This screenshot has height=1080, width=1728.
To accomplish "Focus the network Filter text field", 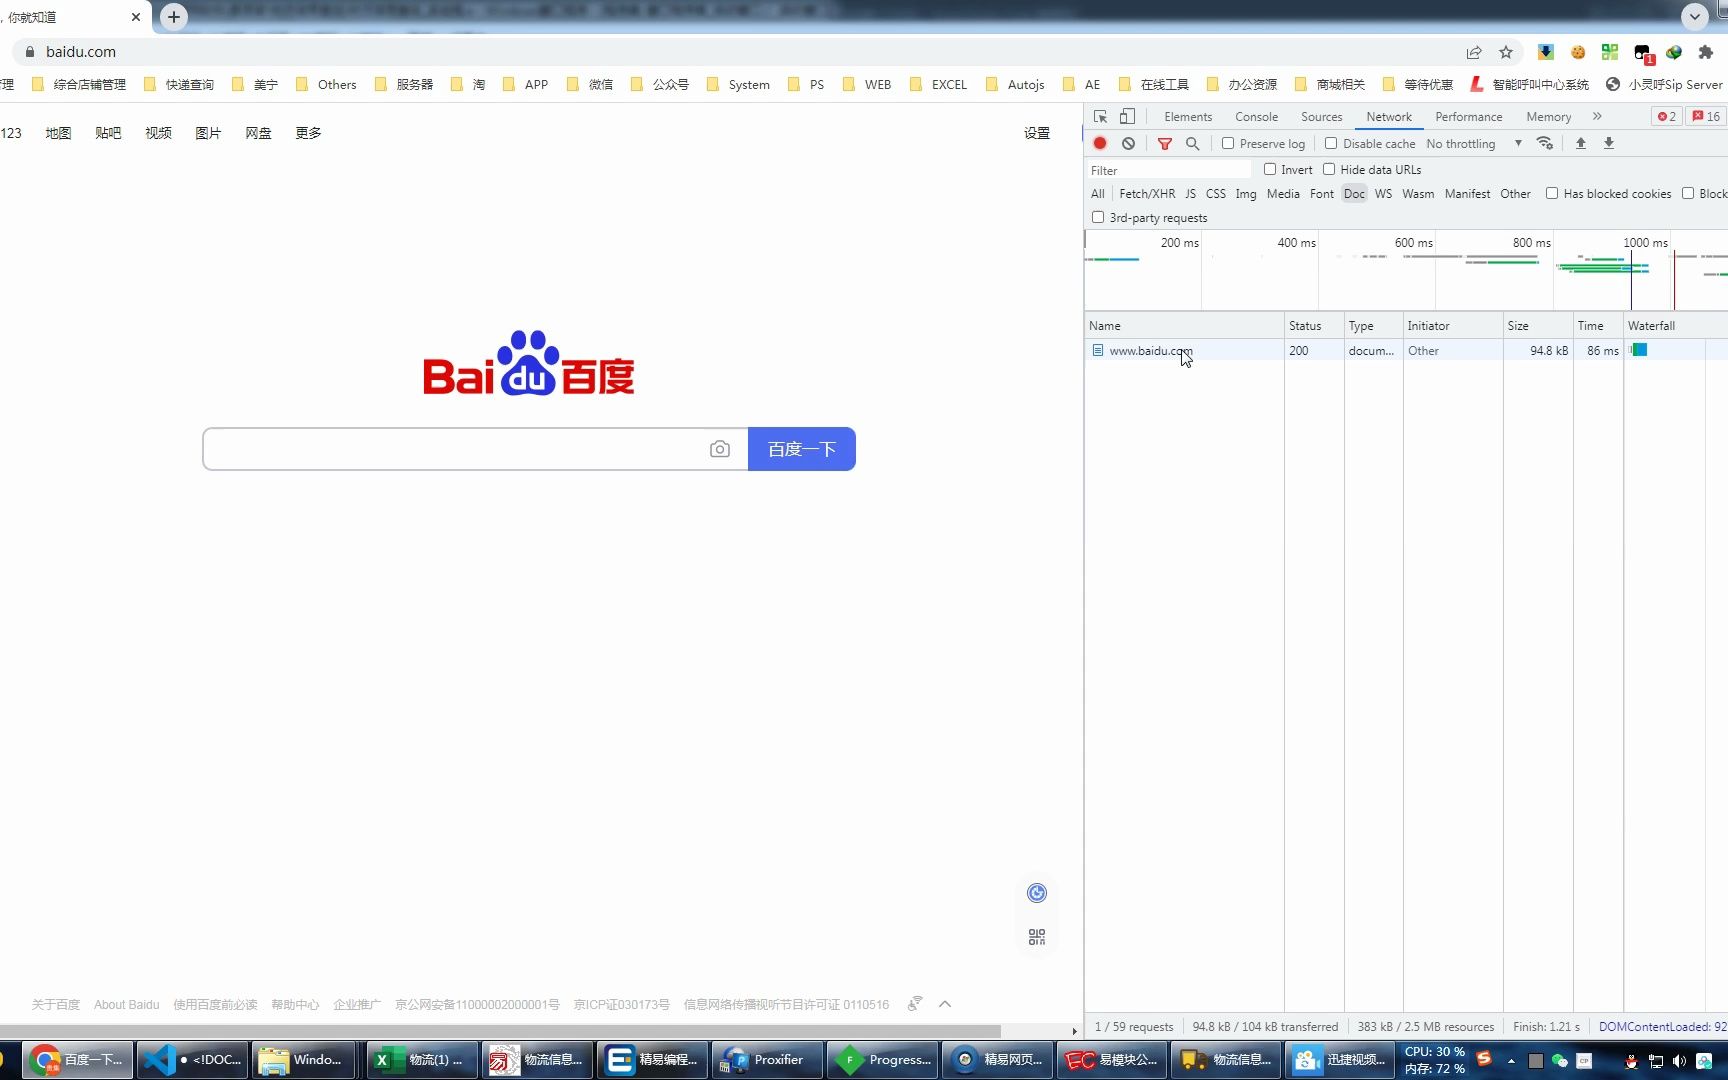I will [x=1170, y=170].
